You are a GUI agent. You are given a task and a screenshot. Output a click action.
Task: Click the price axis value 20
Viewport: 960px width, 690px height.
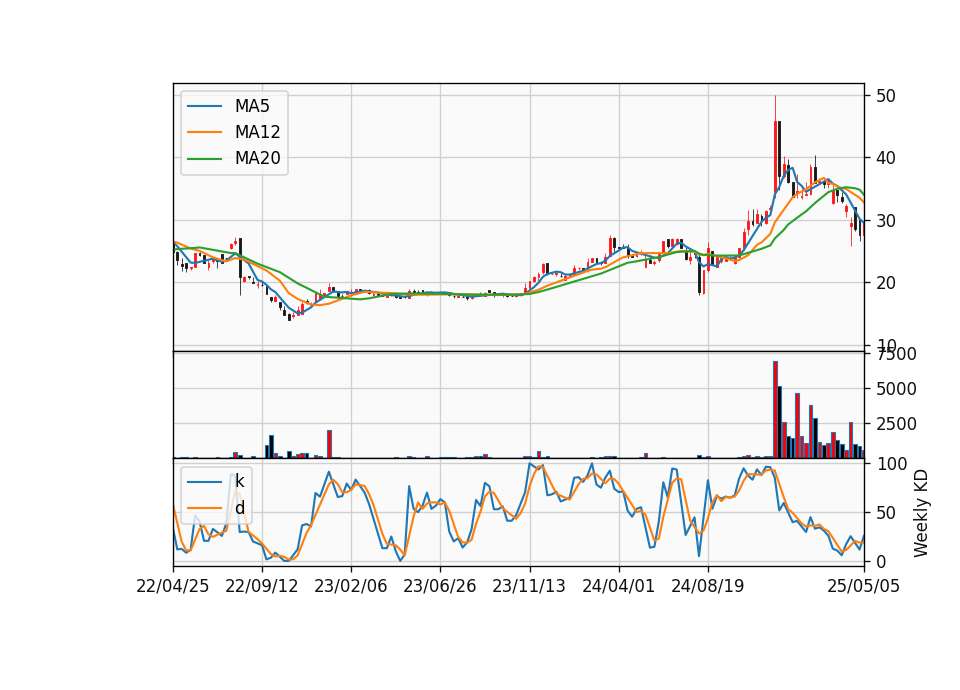[886, 283]
